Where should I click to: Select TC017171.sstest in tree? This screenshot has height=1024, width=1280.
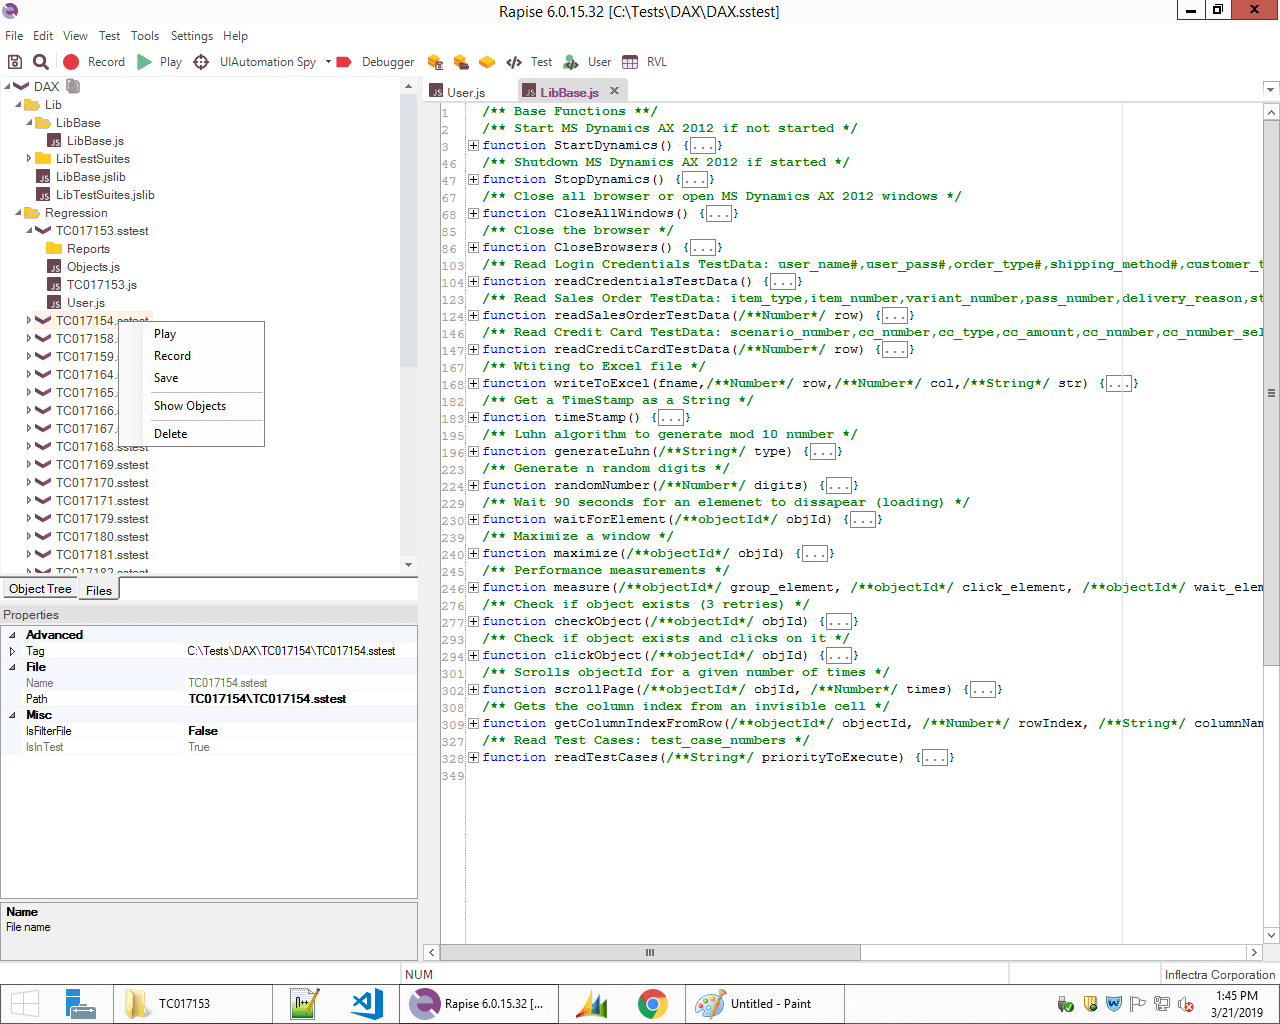click(102, 500)
